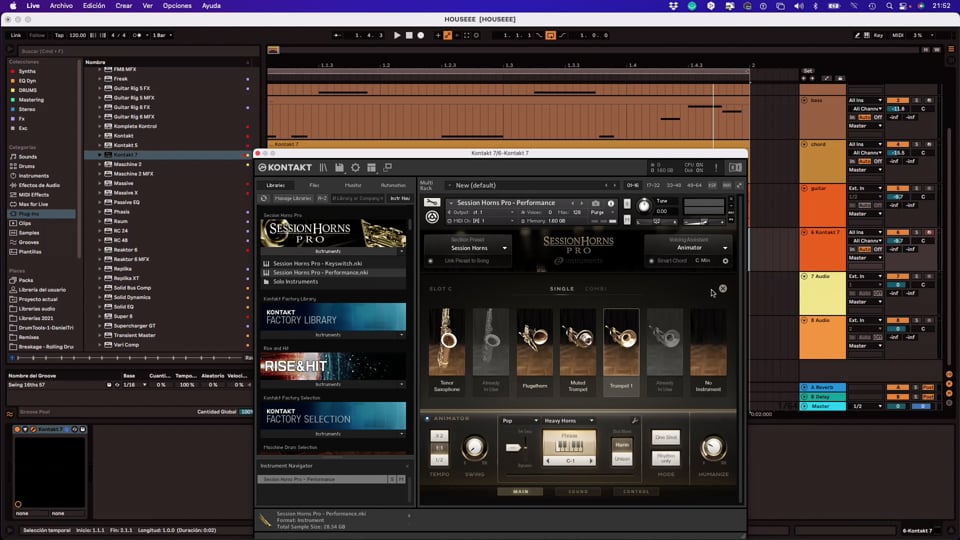
Task: Open the bass track All Ins input dropdown
Action: (x=865, y=100)
